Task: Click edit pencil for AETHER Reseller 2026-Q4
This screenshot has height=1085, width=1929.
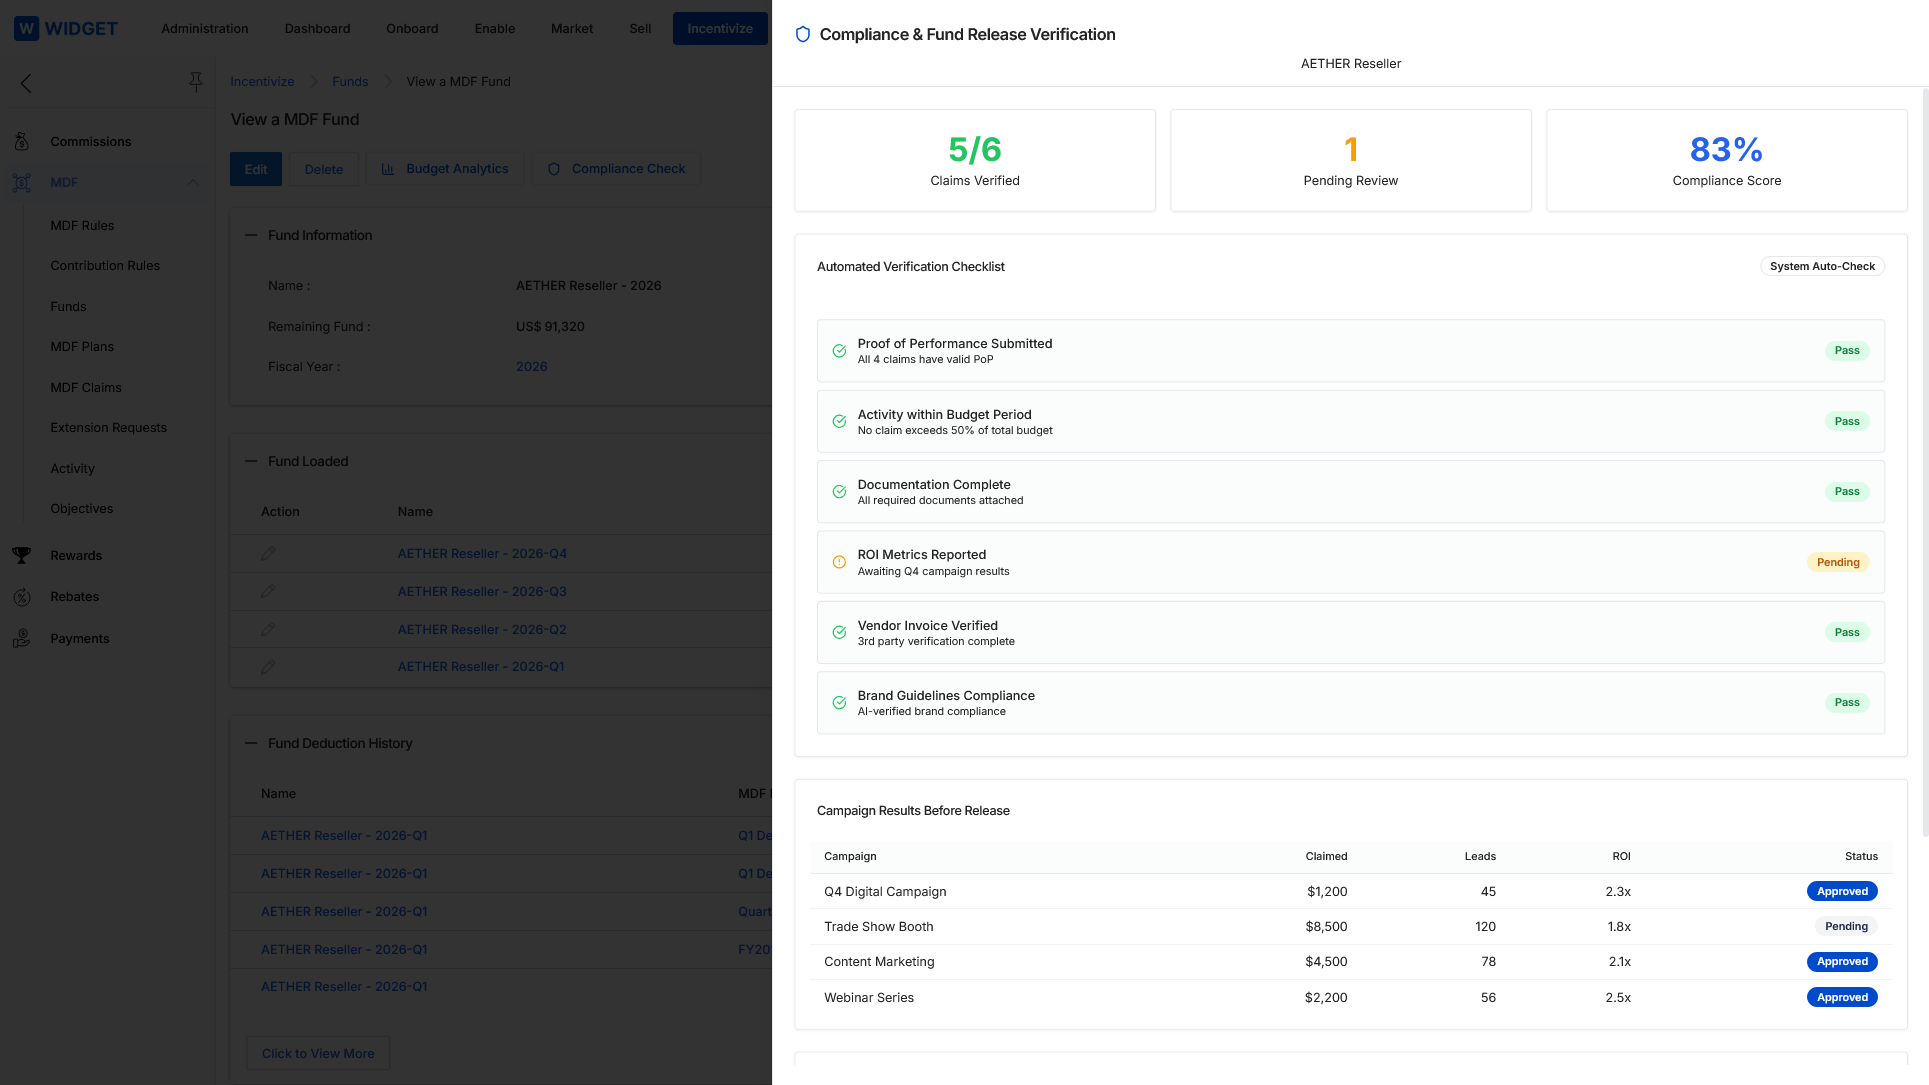Action: (268, 554)
